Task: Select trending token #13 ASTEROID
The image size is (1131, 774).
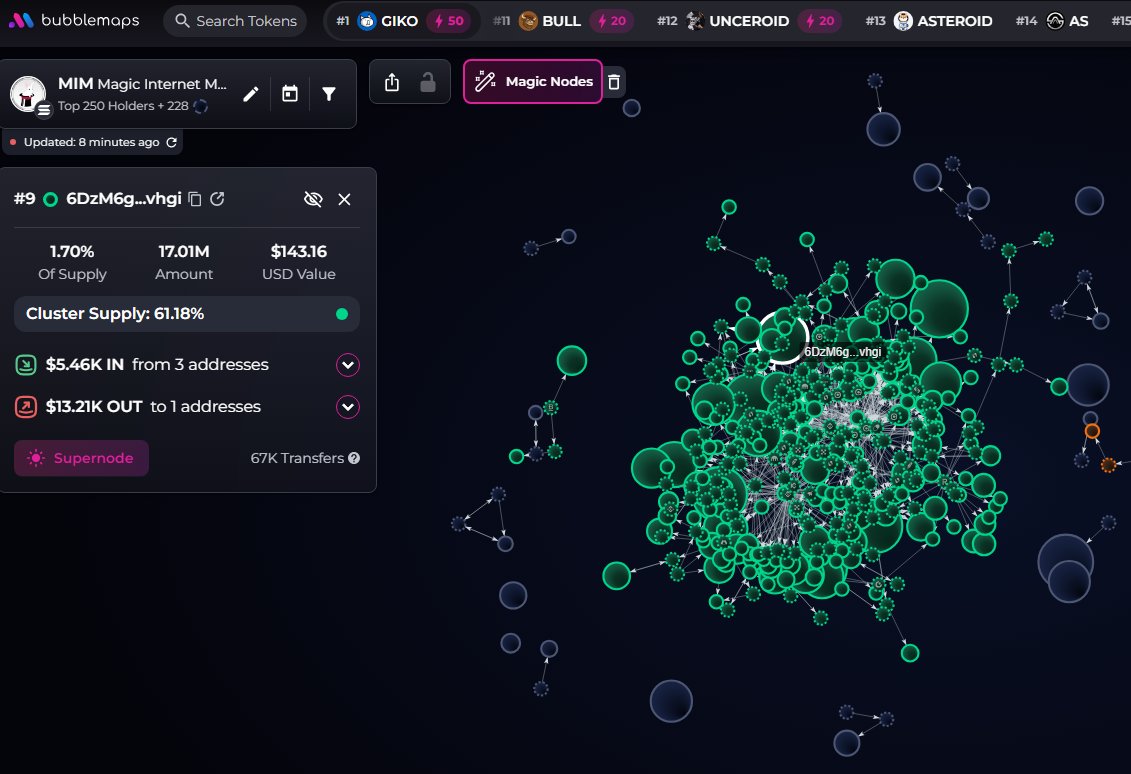Action: tap(942, 21)
